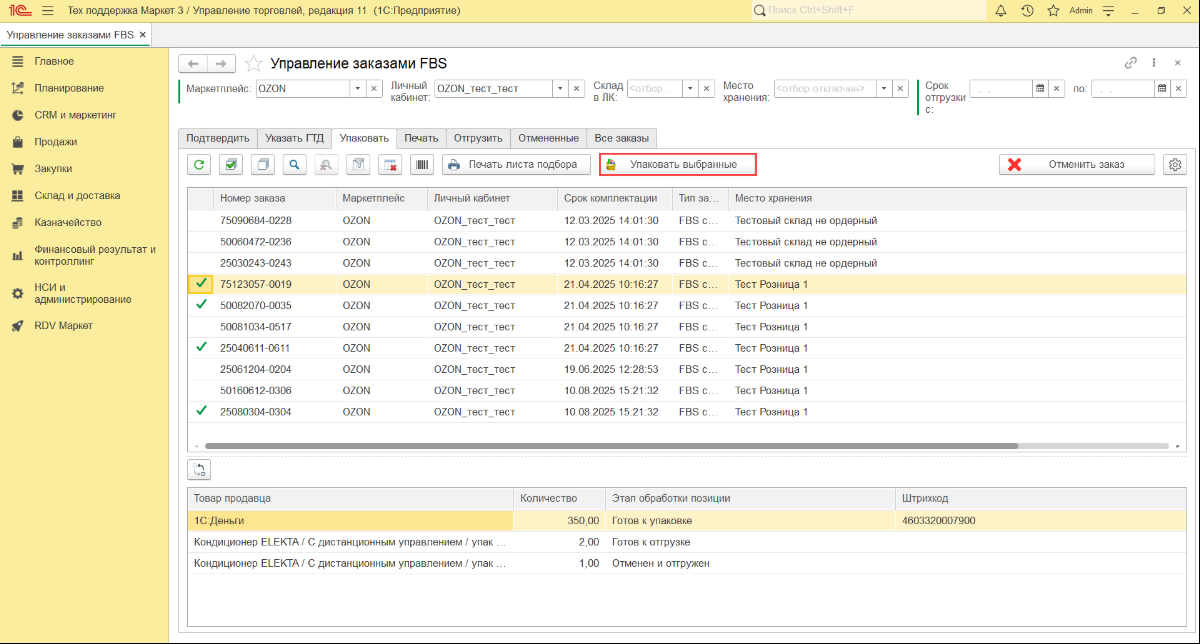Uncheck order 25040611-0611

201,348
